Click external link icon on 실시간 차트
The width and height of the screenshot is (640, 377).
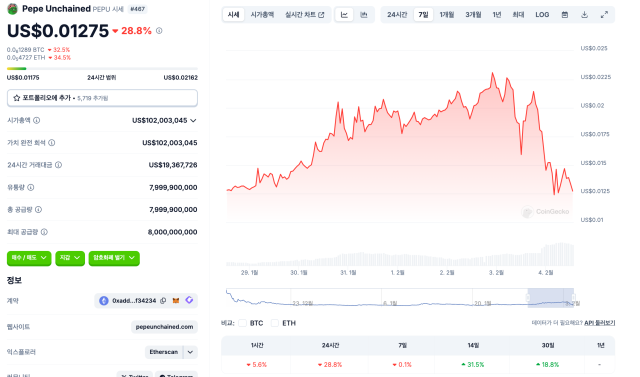[321, 15]
